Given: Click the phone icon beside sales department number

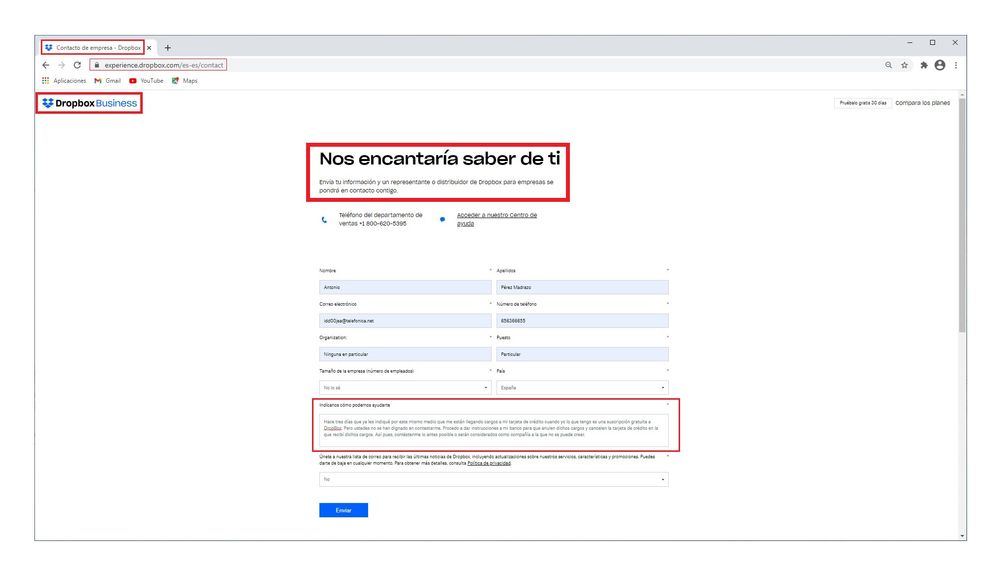Looking at the screenshot, I should 324,220.
